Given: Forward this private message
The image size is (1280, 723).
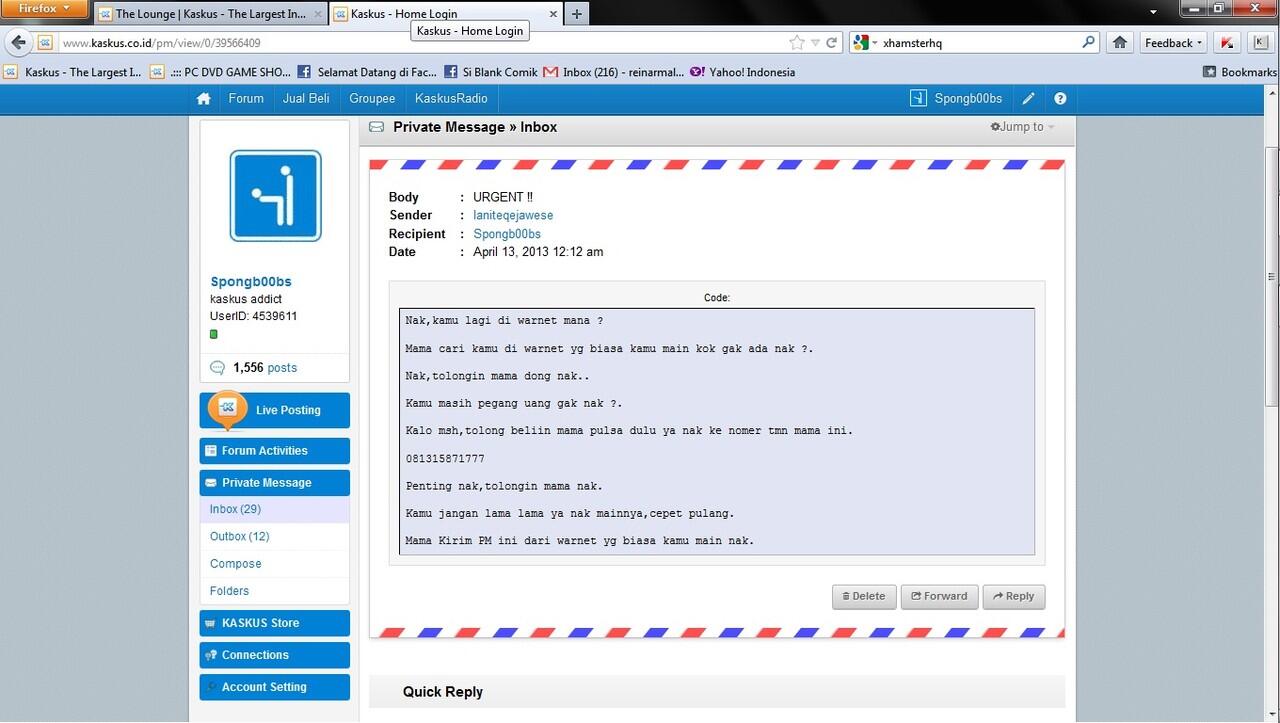Looking at the screenshot, I should tap(940, 597).
